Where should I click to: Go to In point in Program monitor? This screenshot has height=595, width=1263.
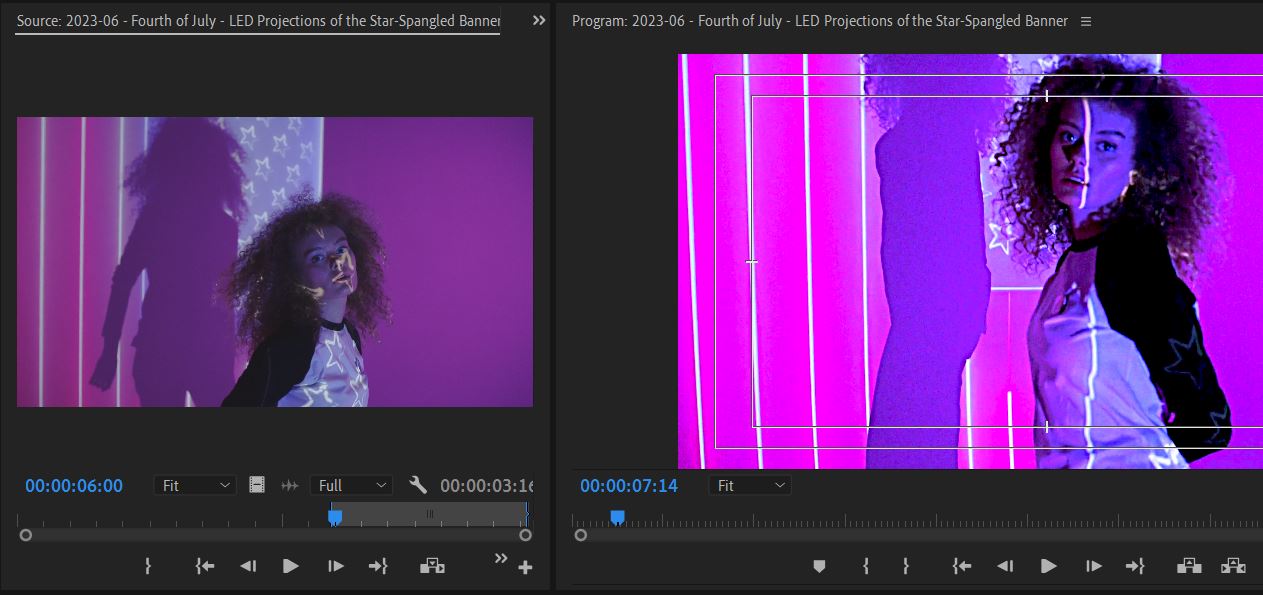point(962,566)
